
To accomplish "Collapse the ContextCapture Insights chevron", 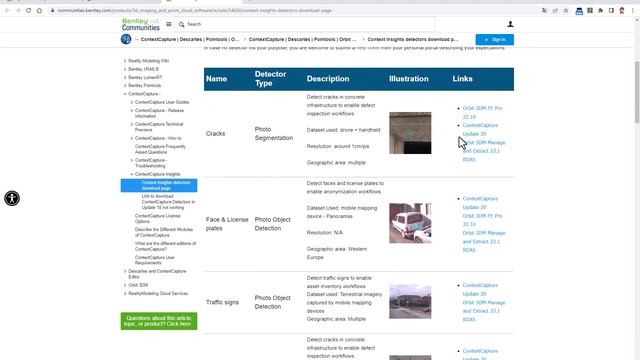I will coord(132,174).
